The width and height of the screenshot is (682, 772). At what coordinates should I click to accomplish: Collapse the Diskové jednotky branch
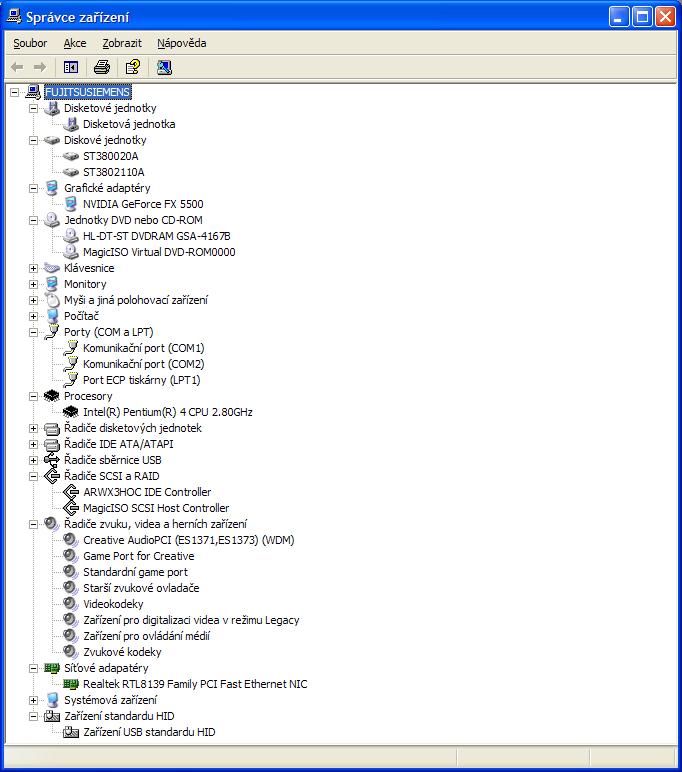pos(33,140)
